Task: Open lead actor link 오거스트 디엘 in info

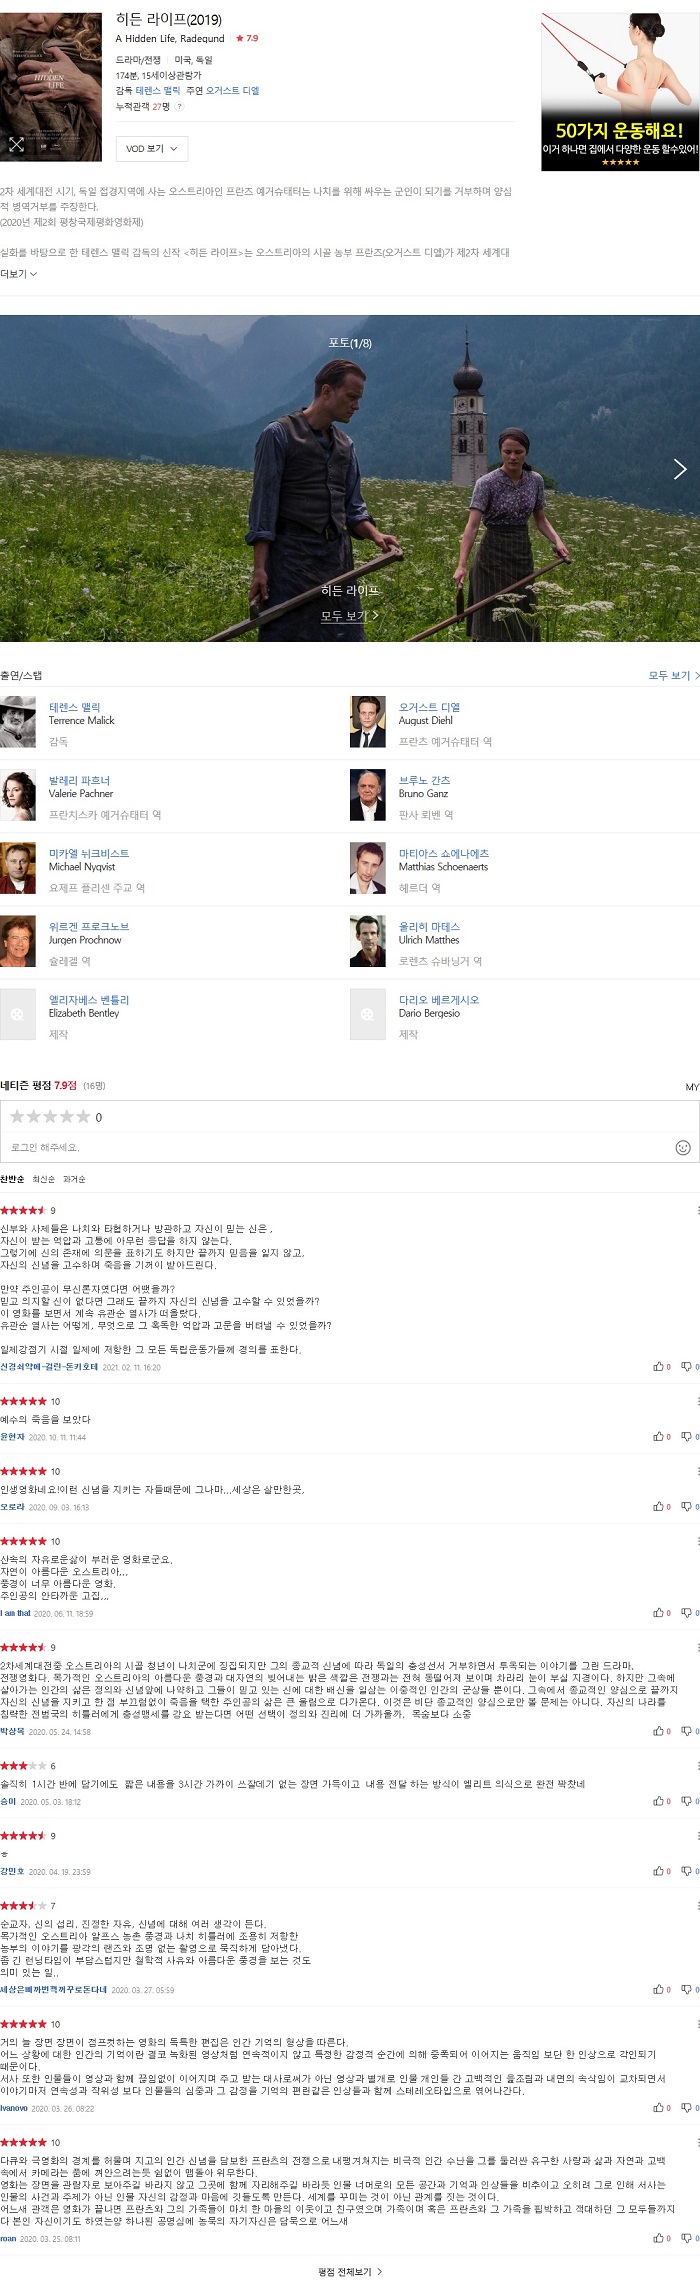Action: coord(232,90)
